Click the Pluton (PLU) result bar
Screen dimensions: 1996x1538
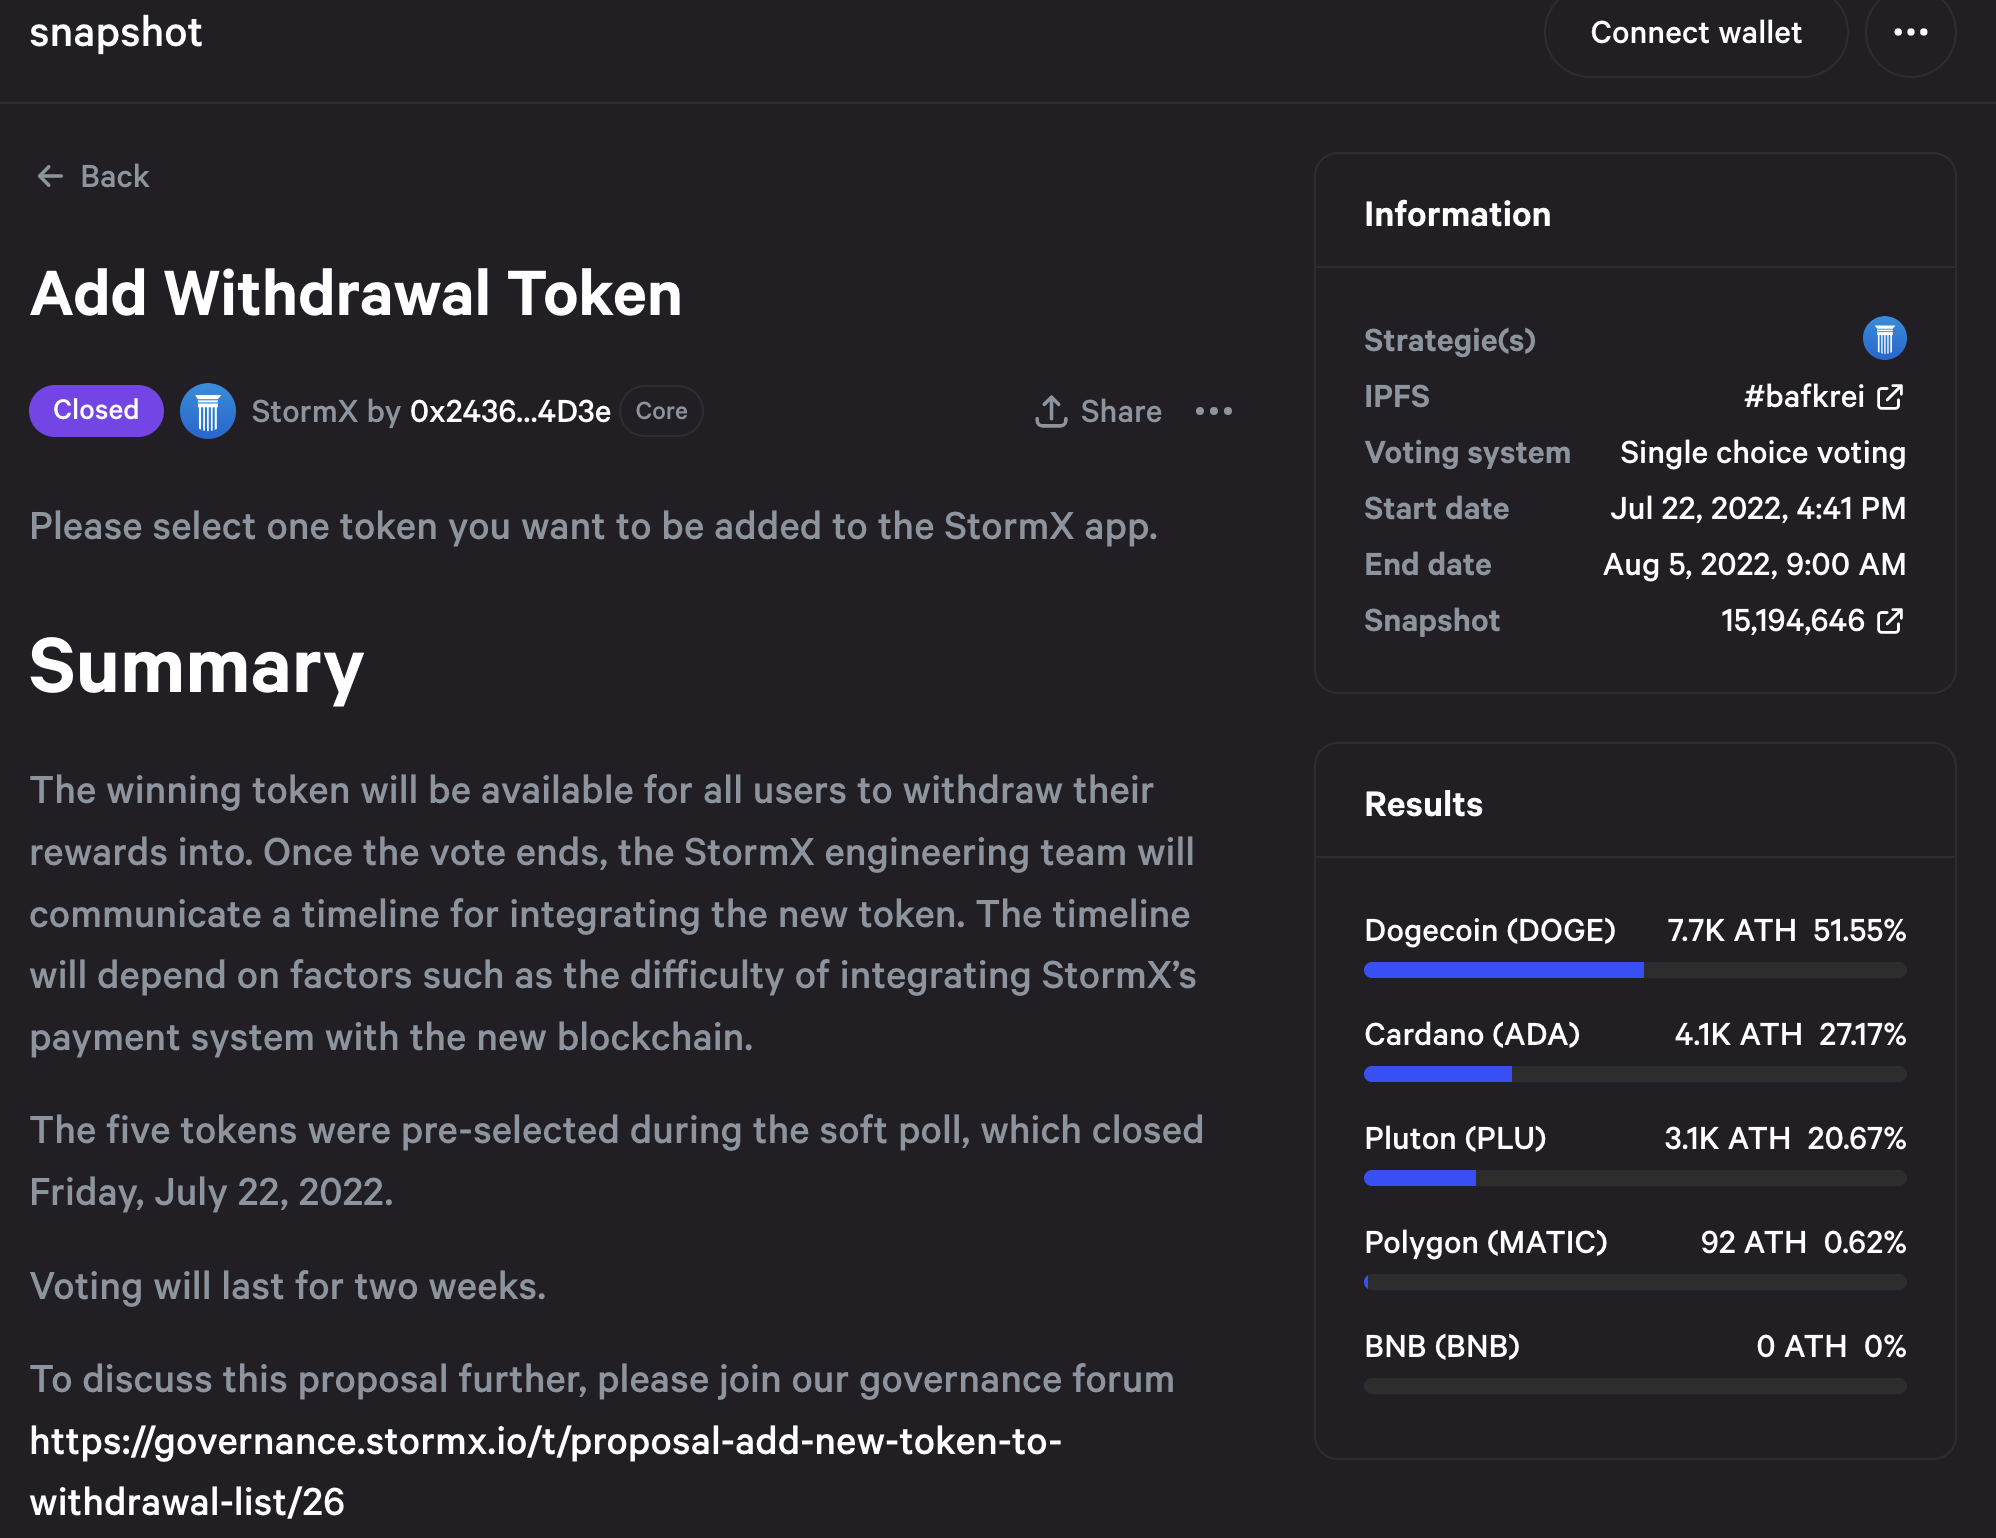tap(1635, 1178)
